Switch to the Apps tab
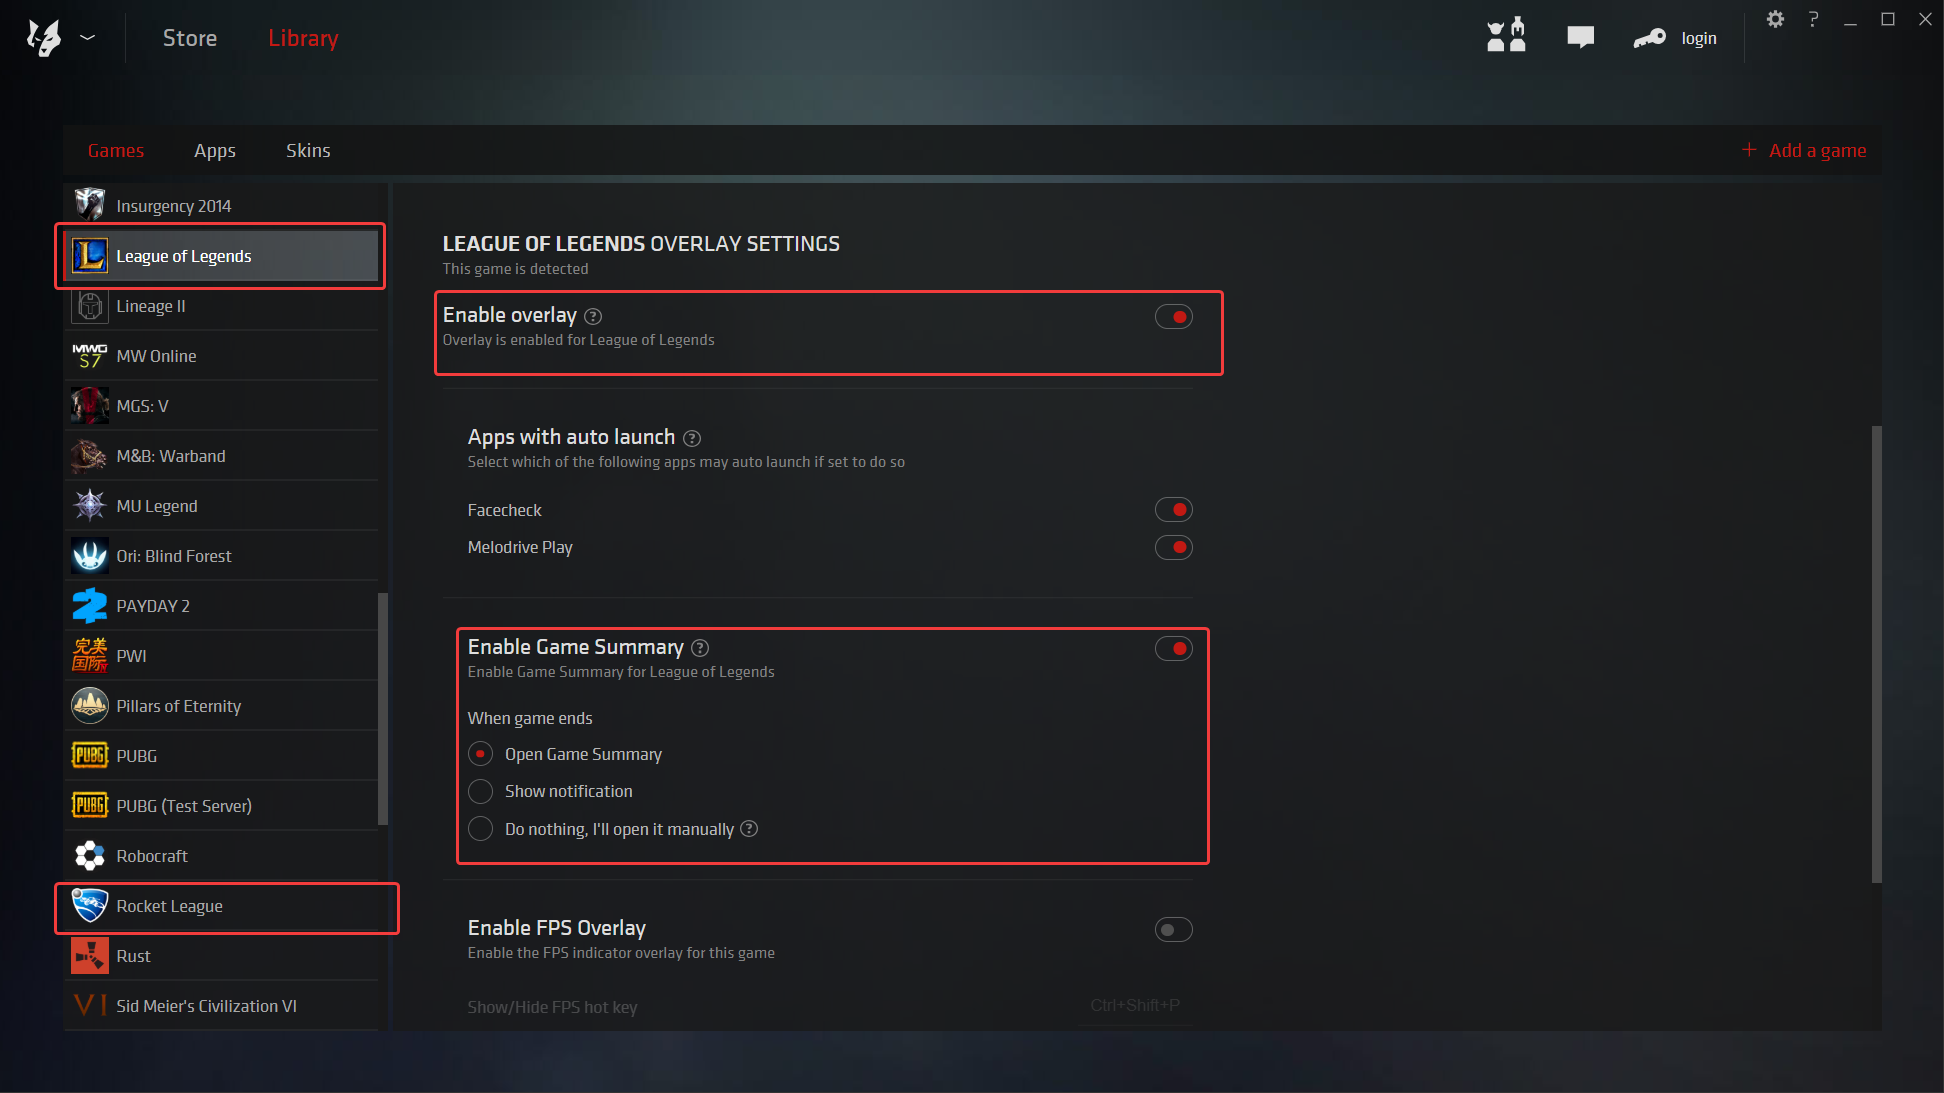The width and height of the screenshot is (1944, 1093). pos(215,151)
